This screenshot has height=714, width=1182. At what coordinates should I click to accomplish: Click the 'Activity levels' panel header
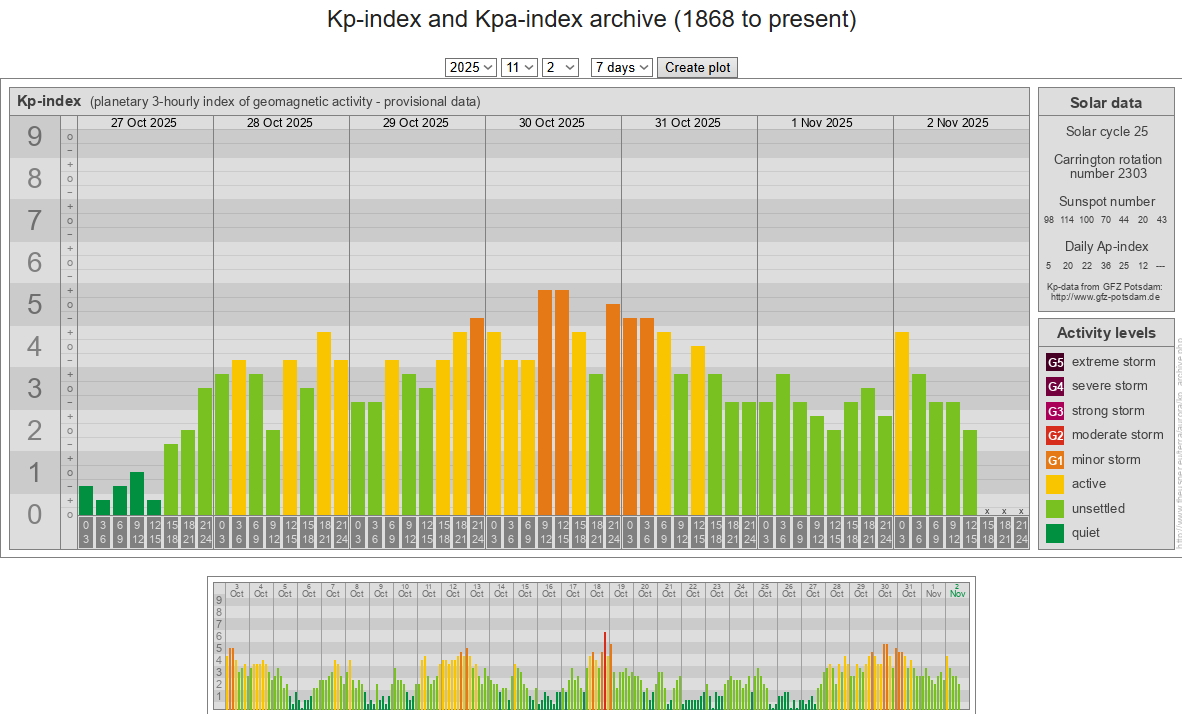(1106, 332)
